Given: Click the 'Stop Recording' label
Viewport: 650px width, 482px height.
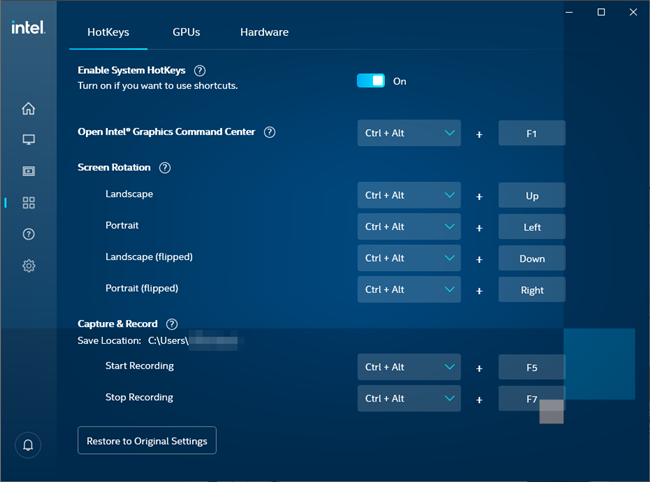Looking at the screenshot, I should 139,397.
